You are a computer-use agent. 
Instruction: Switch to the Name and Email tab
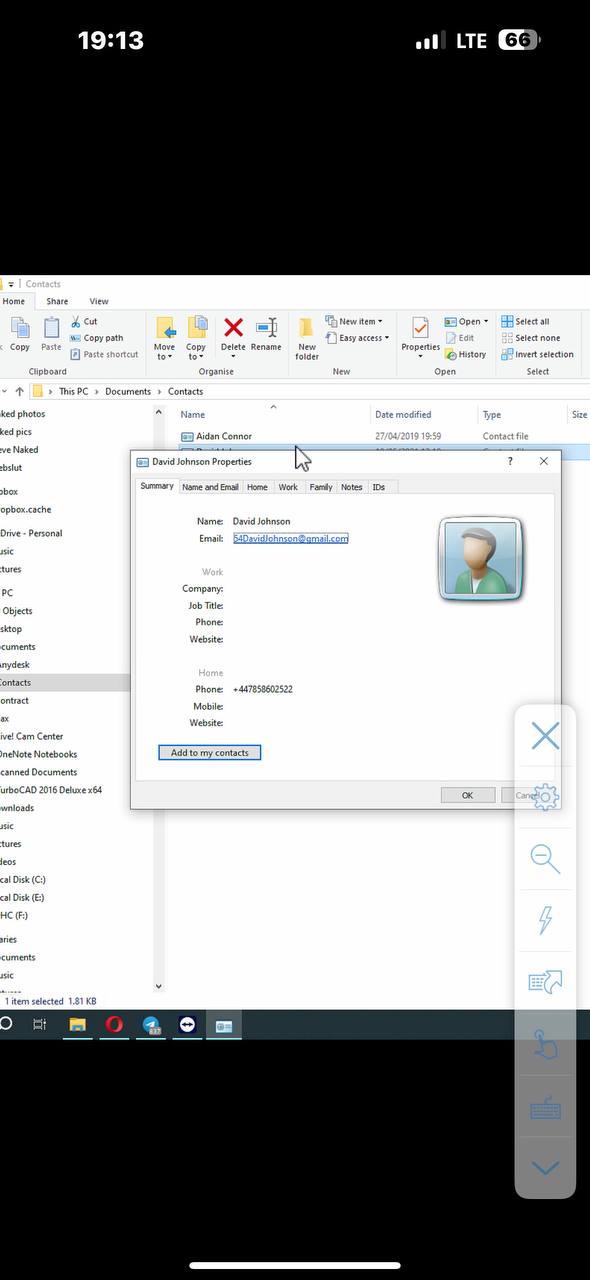tap(210, 487)
